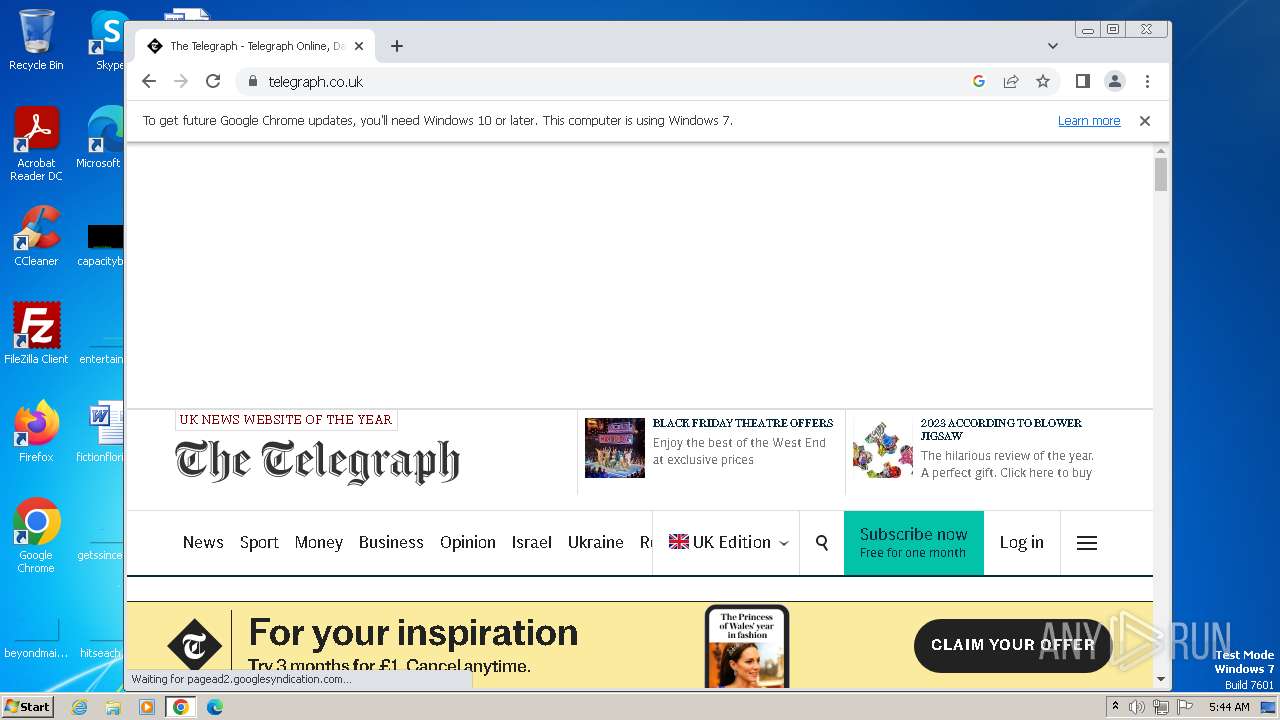Open the Business section
This screenshot has width=1280, height=720.
[391, 542]
